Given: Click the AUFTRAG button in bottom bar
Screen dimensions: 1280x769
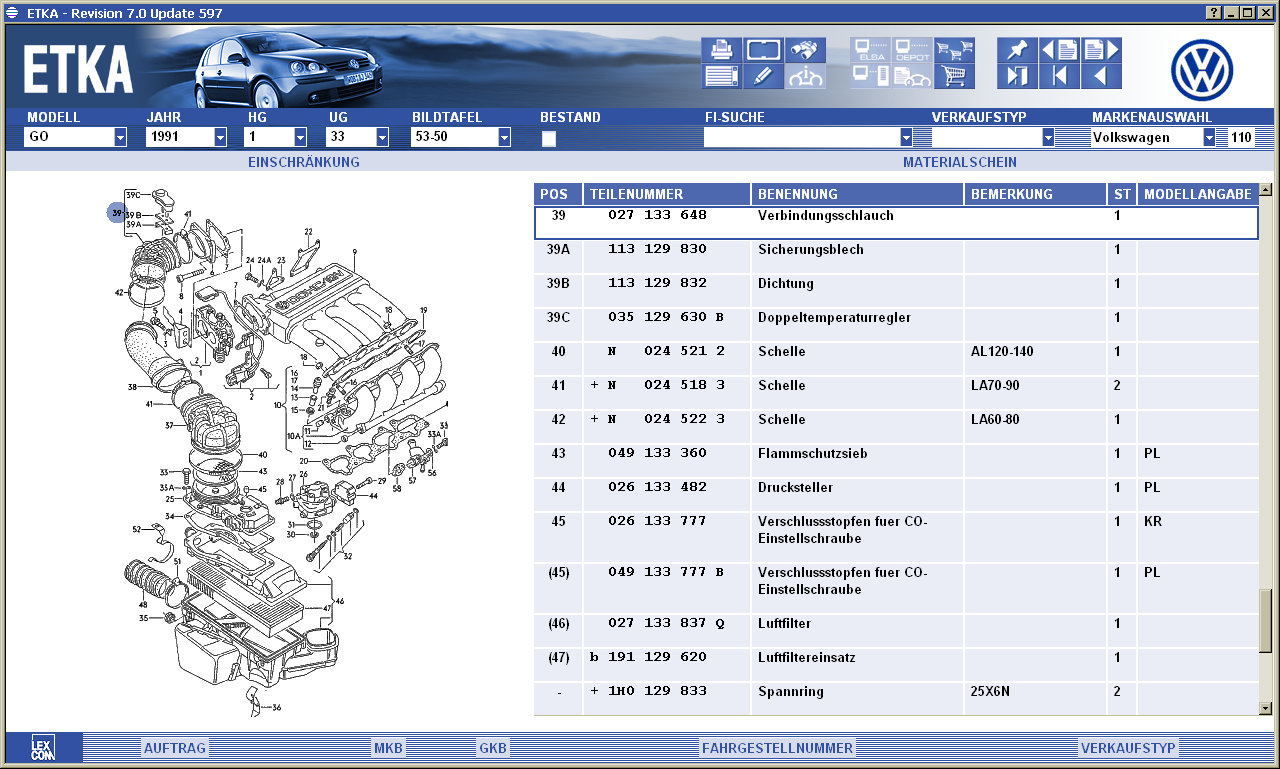Looking at the screenshot, I should (175, 748).
